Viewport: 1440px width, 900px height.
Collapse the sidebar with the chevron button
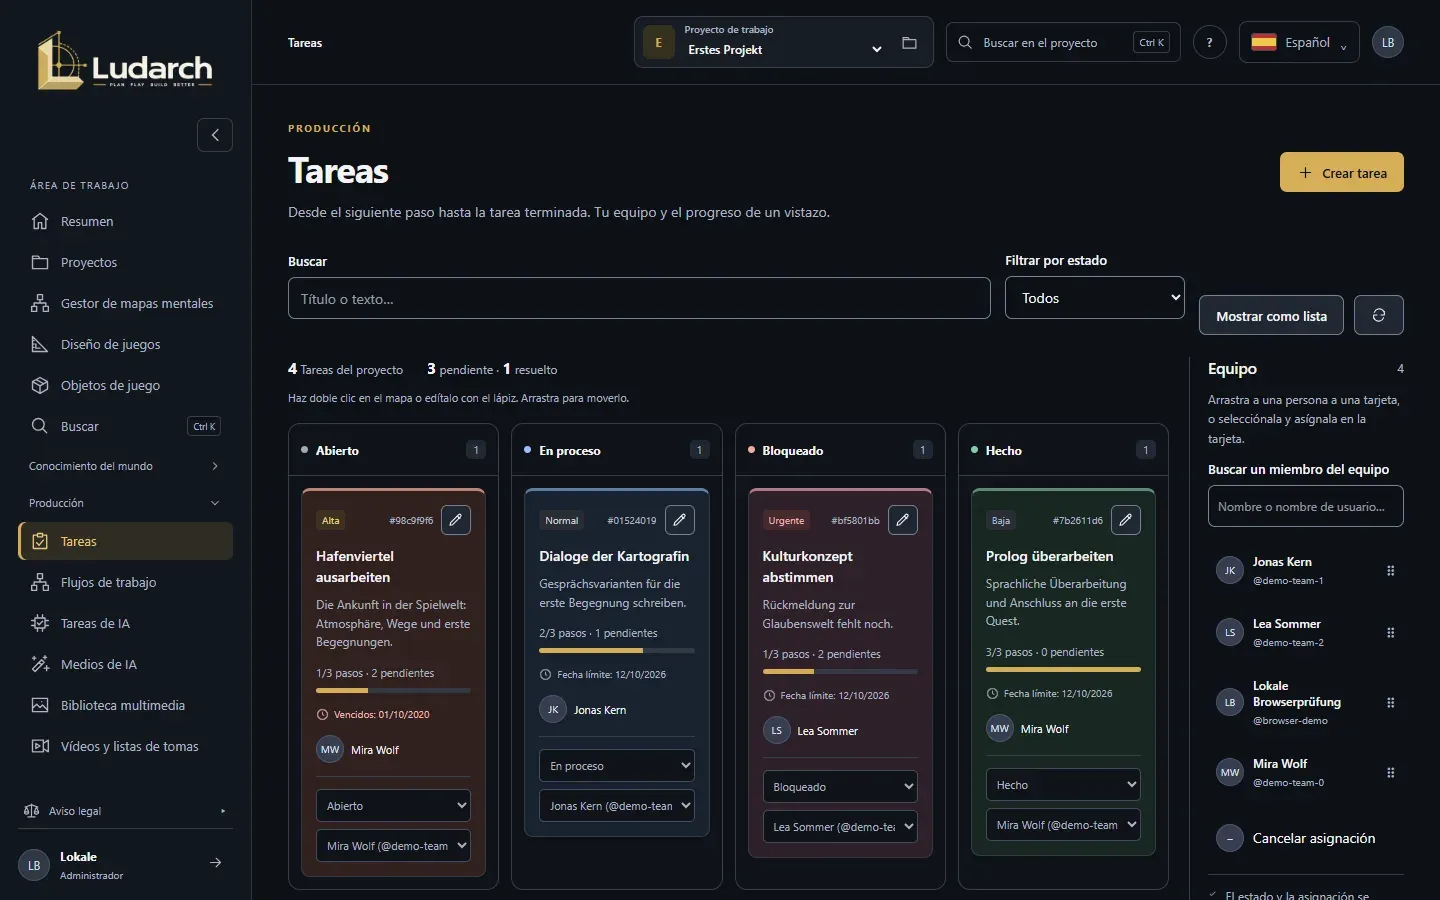pos(215,135)
